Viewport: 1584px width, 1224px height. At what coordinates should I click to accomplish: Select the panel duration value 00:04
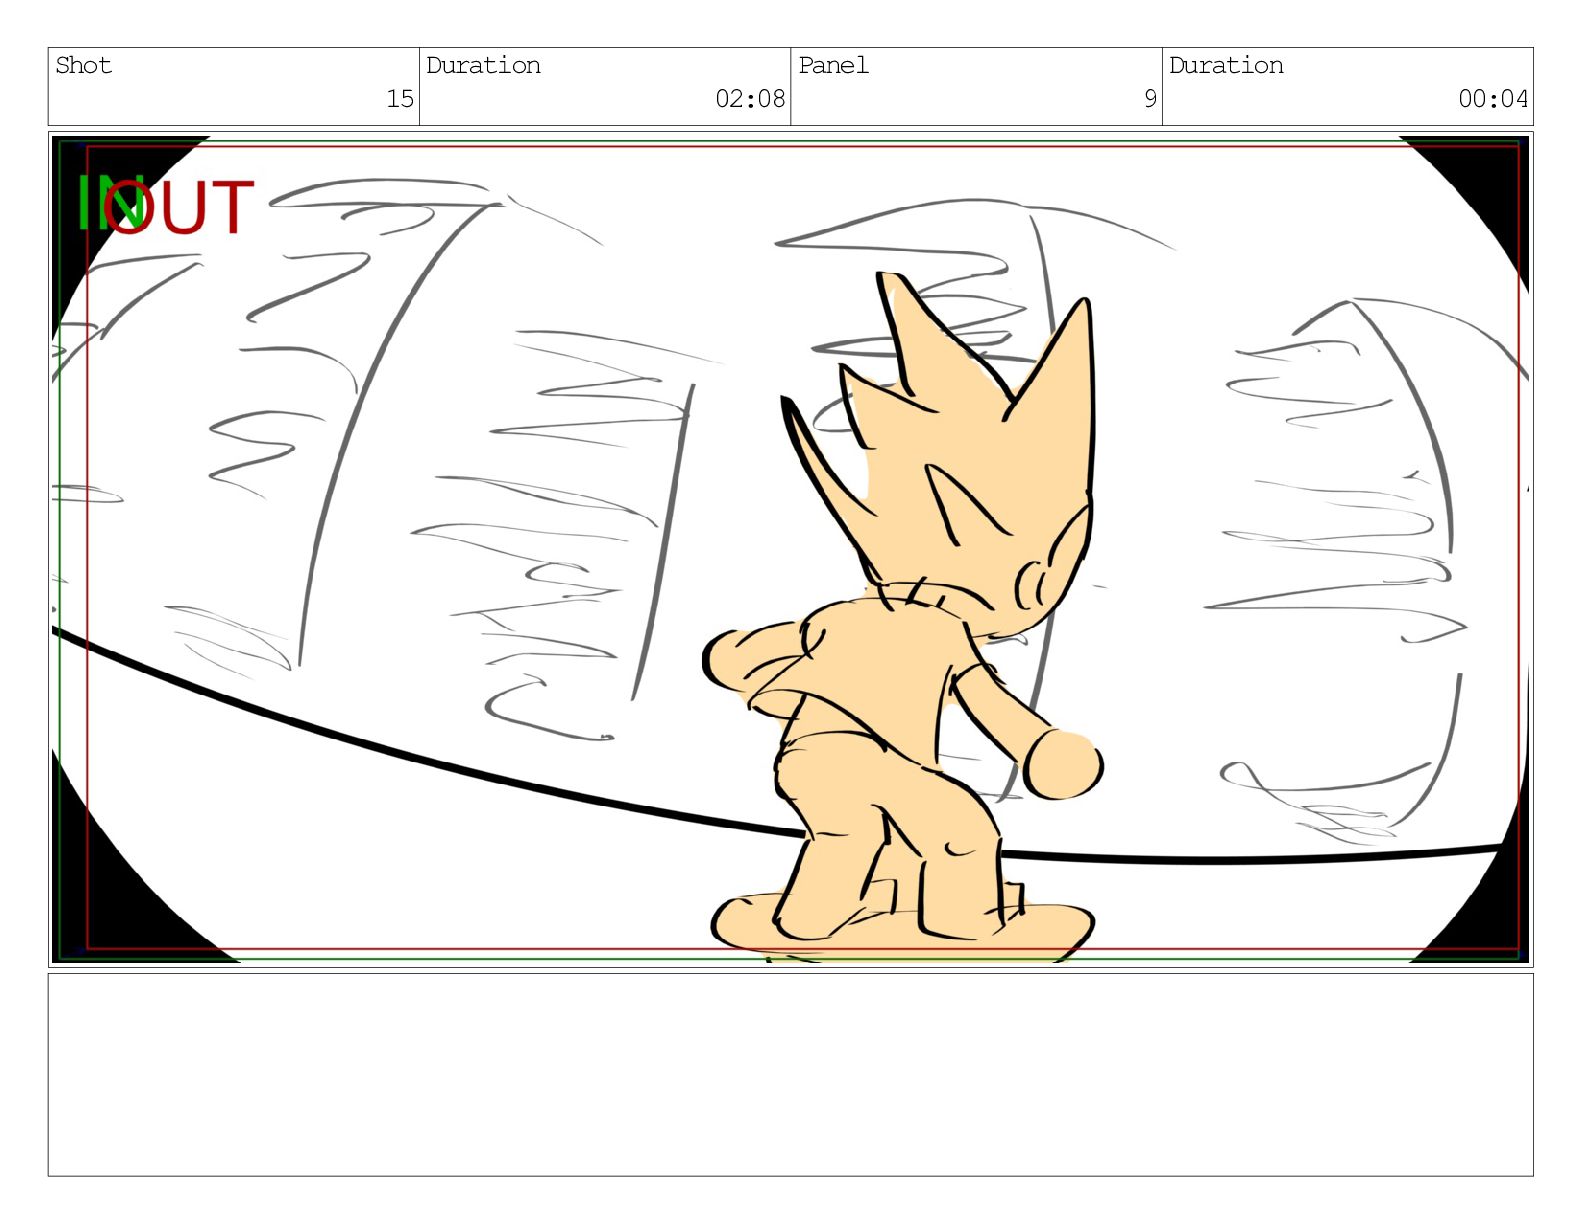pyautogui.click(x=1493, y=99)
